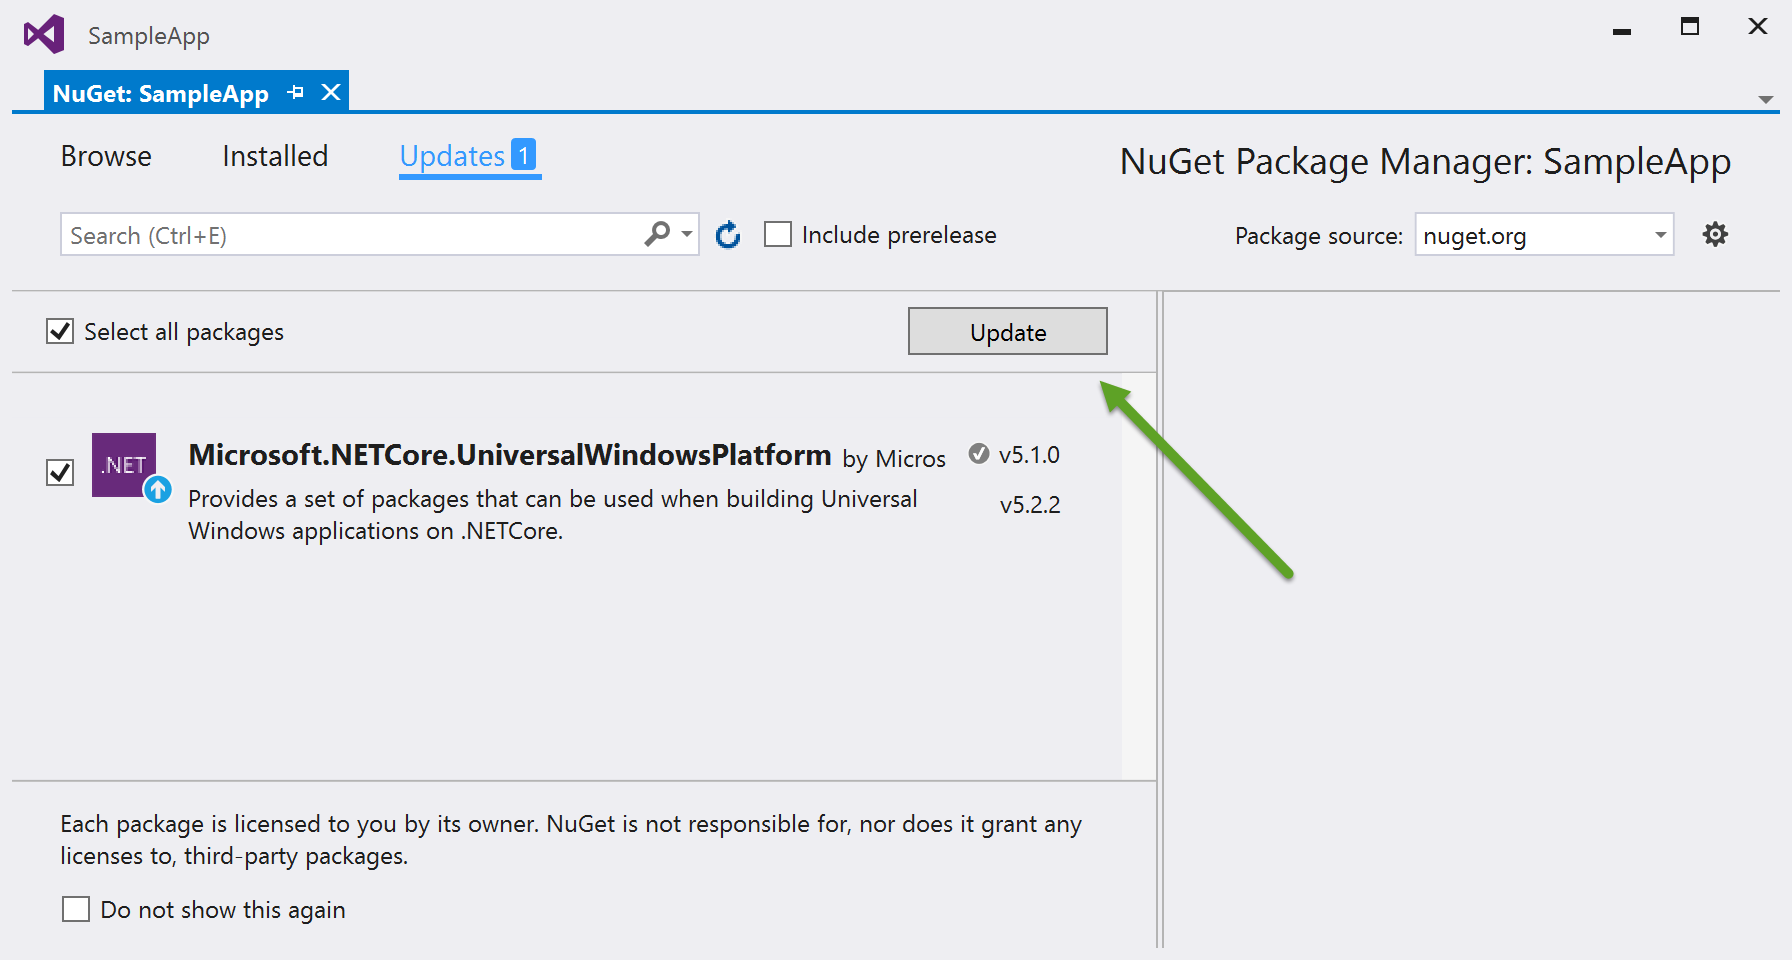Select the Microsoft.NETCore.UniversalWindowsPlatform package name

tap(510, 455)
